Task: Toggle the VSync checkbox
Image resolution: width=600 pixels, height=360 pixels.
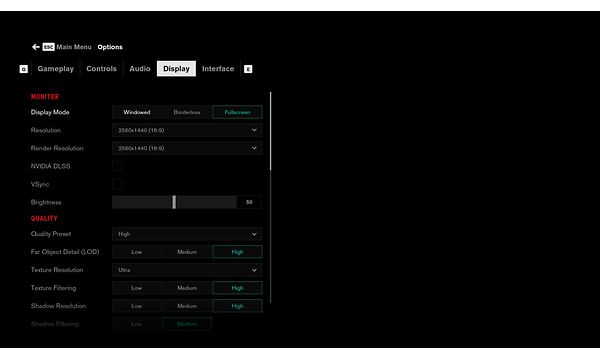Action: pos(117,184)
